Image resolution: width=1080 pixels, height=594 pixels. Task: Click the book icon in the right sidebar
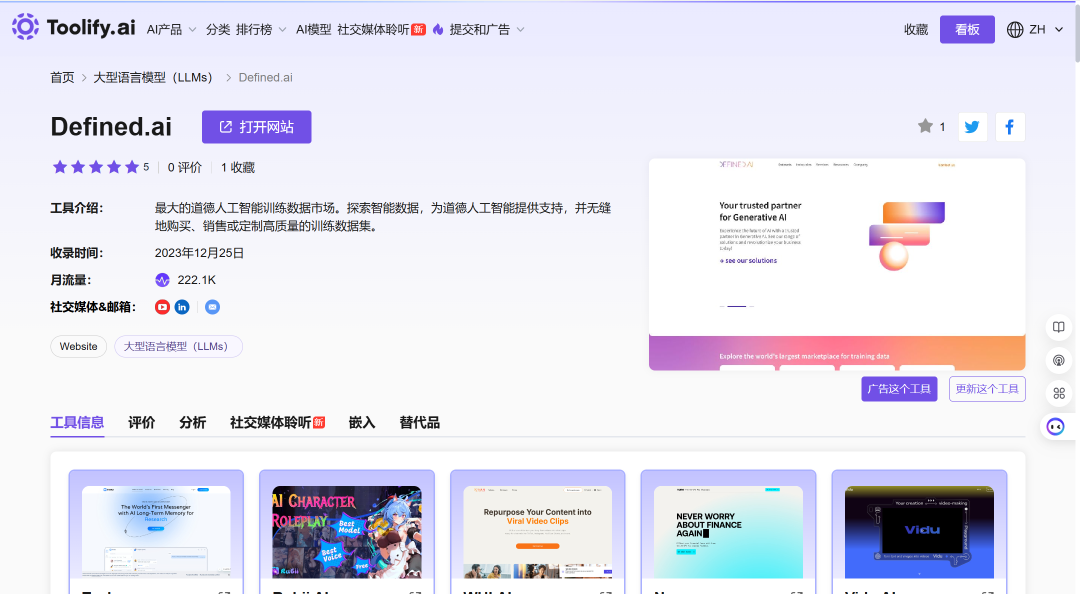click(x=1059, y=327)
